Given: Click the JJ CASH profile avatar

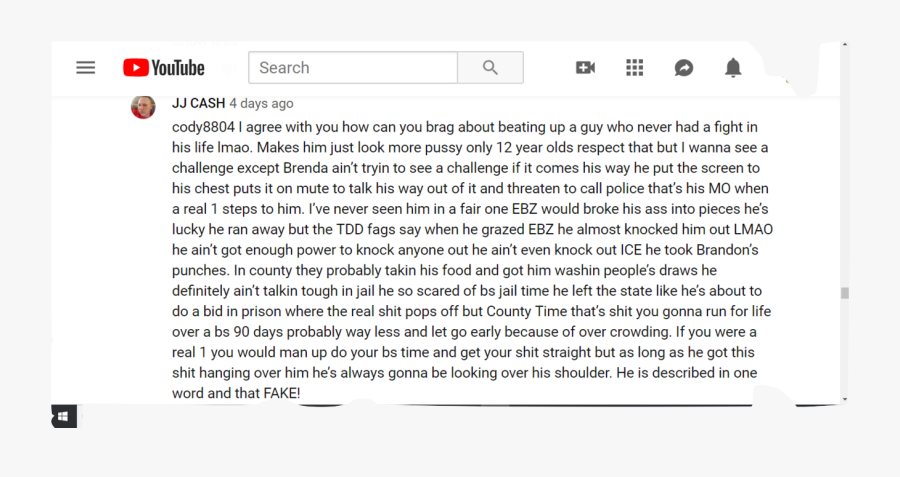Looking at the screenshot, I should coord(143,107).
